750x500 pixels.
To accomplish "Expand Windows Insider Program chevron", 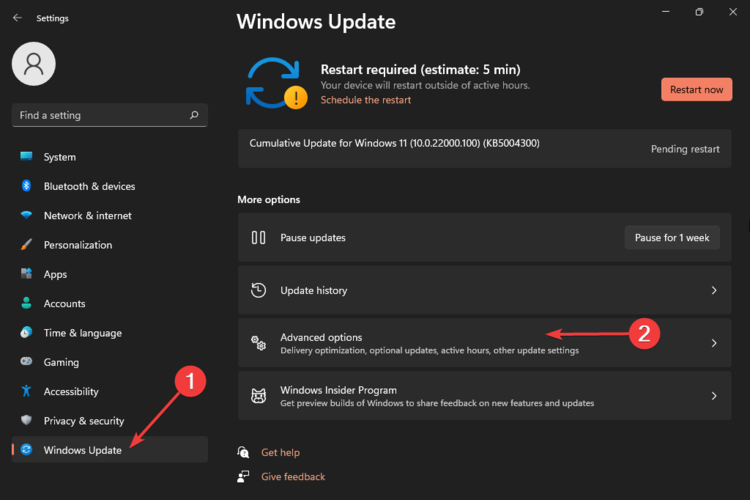I will [714, 396].
